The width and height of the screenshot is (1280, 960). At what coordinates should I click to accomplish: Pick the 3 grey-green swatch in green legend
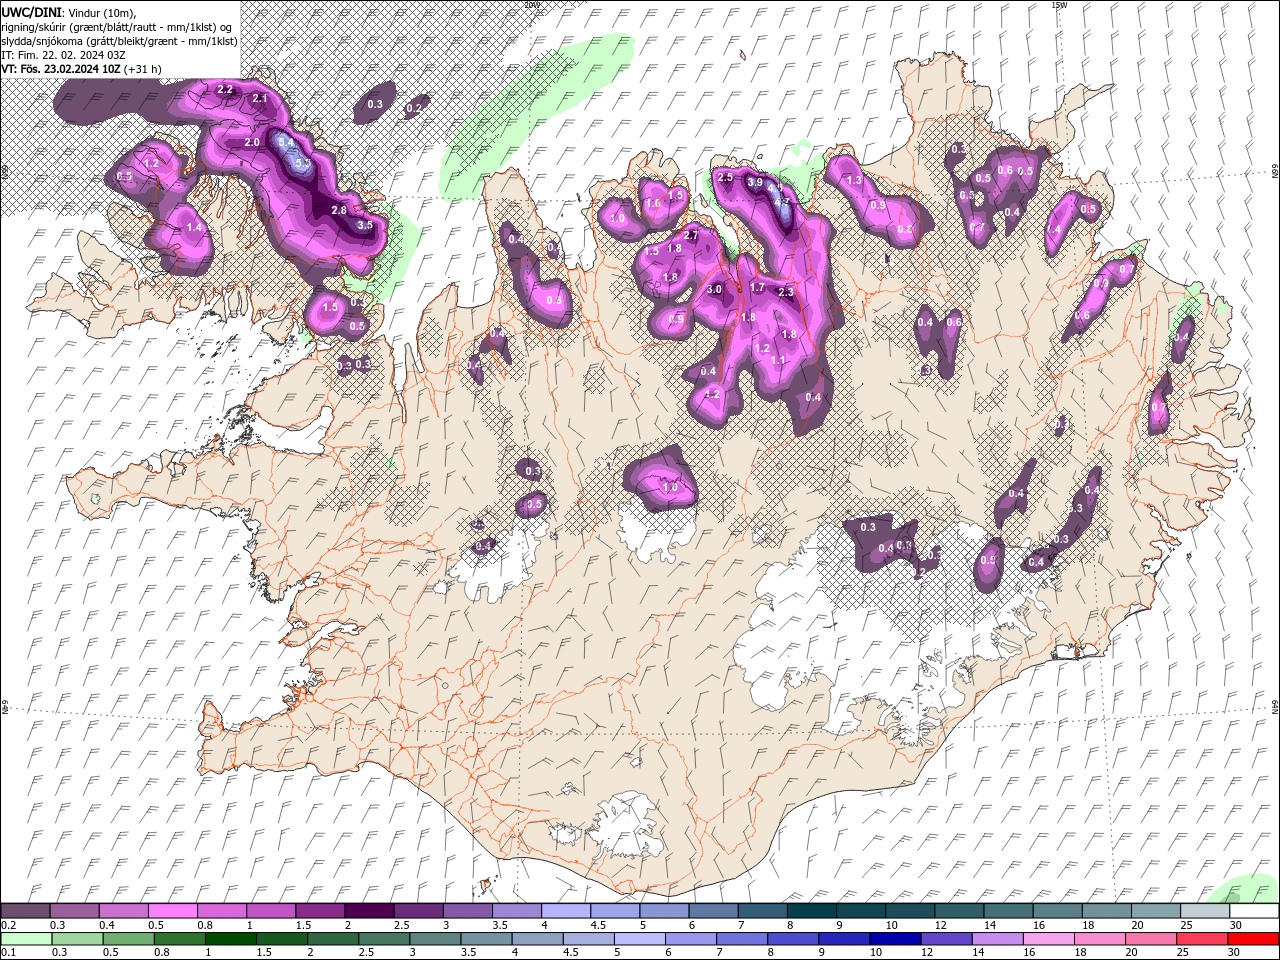coord(436,939)
